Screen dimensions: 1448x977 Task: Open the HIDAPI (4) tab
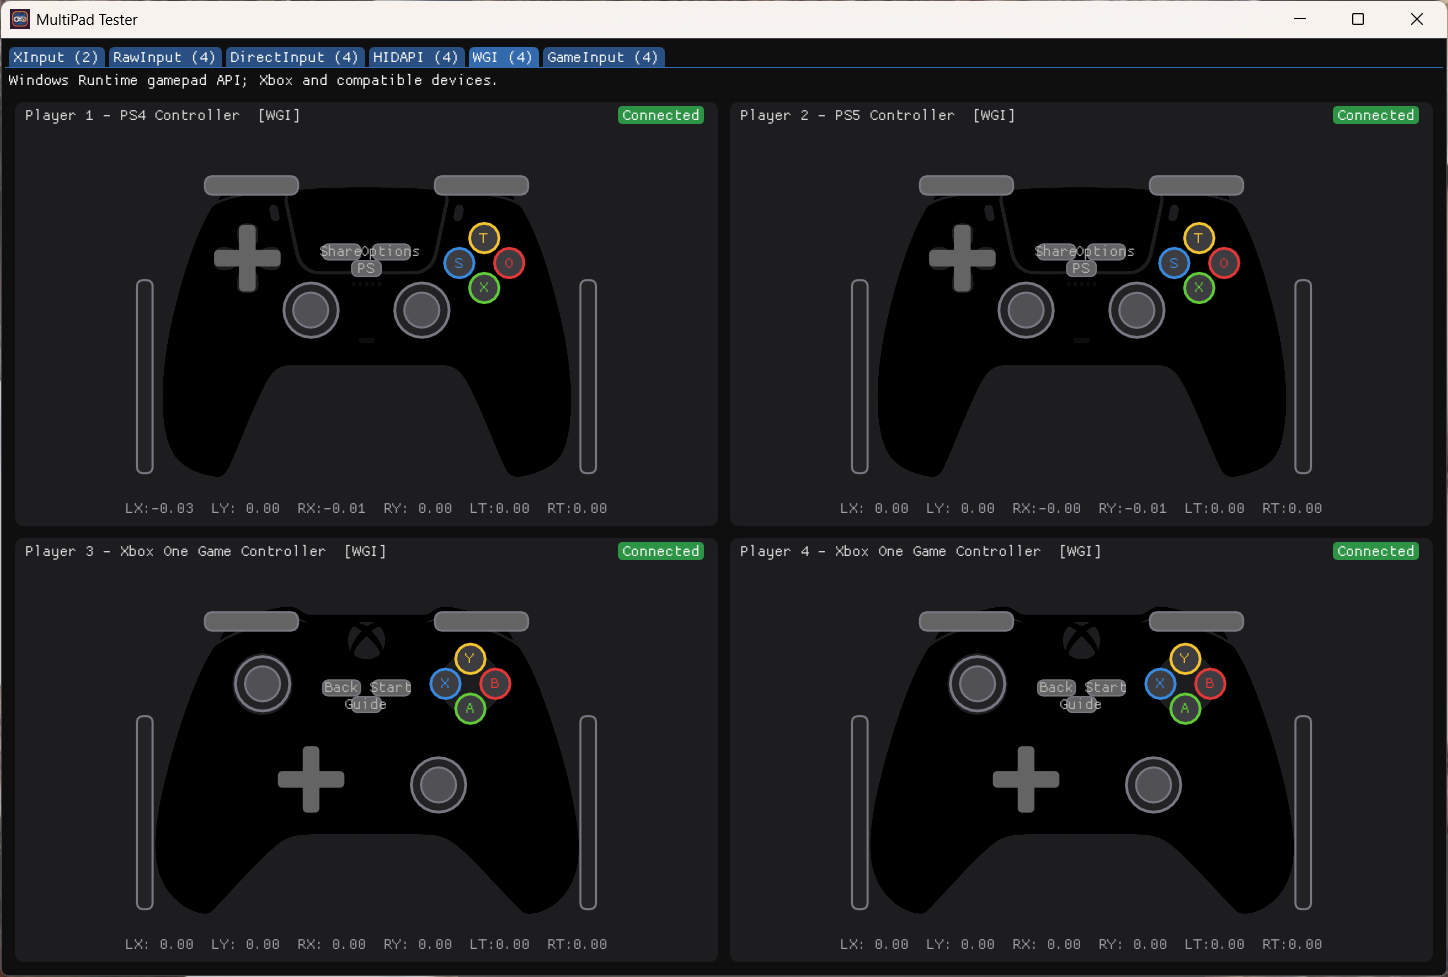[415, 57]
